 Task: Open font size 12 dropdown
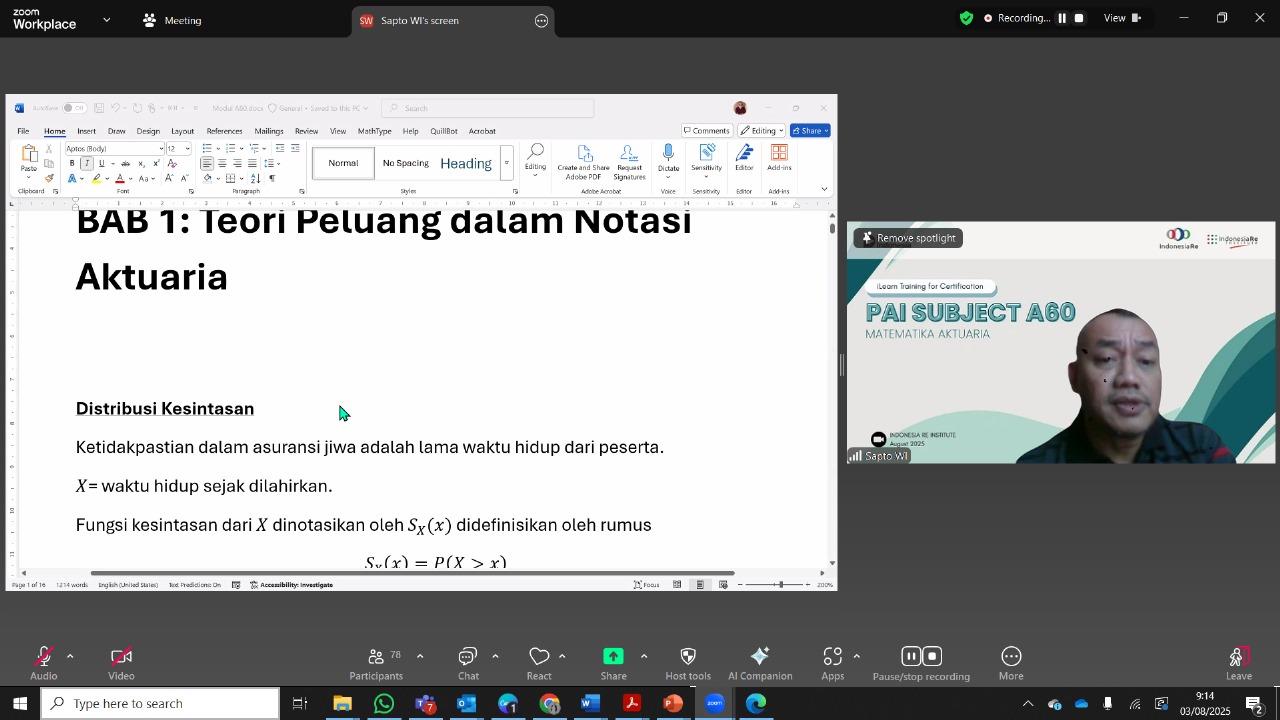187,149
